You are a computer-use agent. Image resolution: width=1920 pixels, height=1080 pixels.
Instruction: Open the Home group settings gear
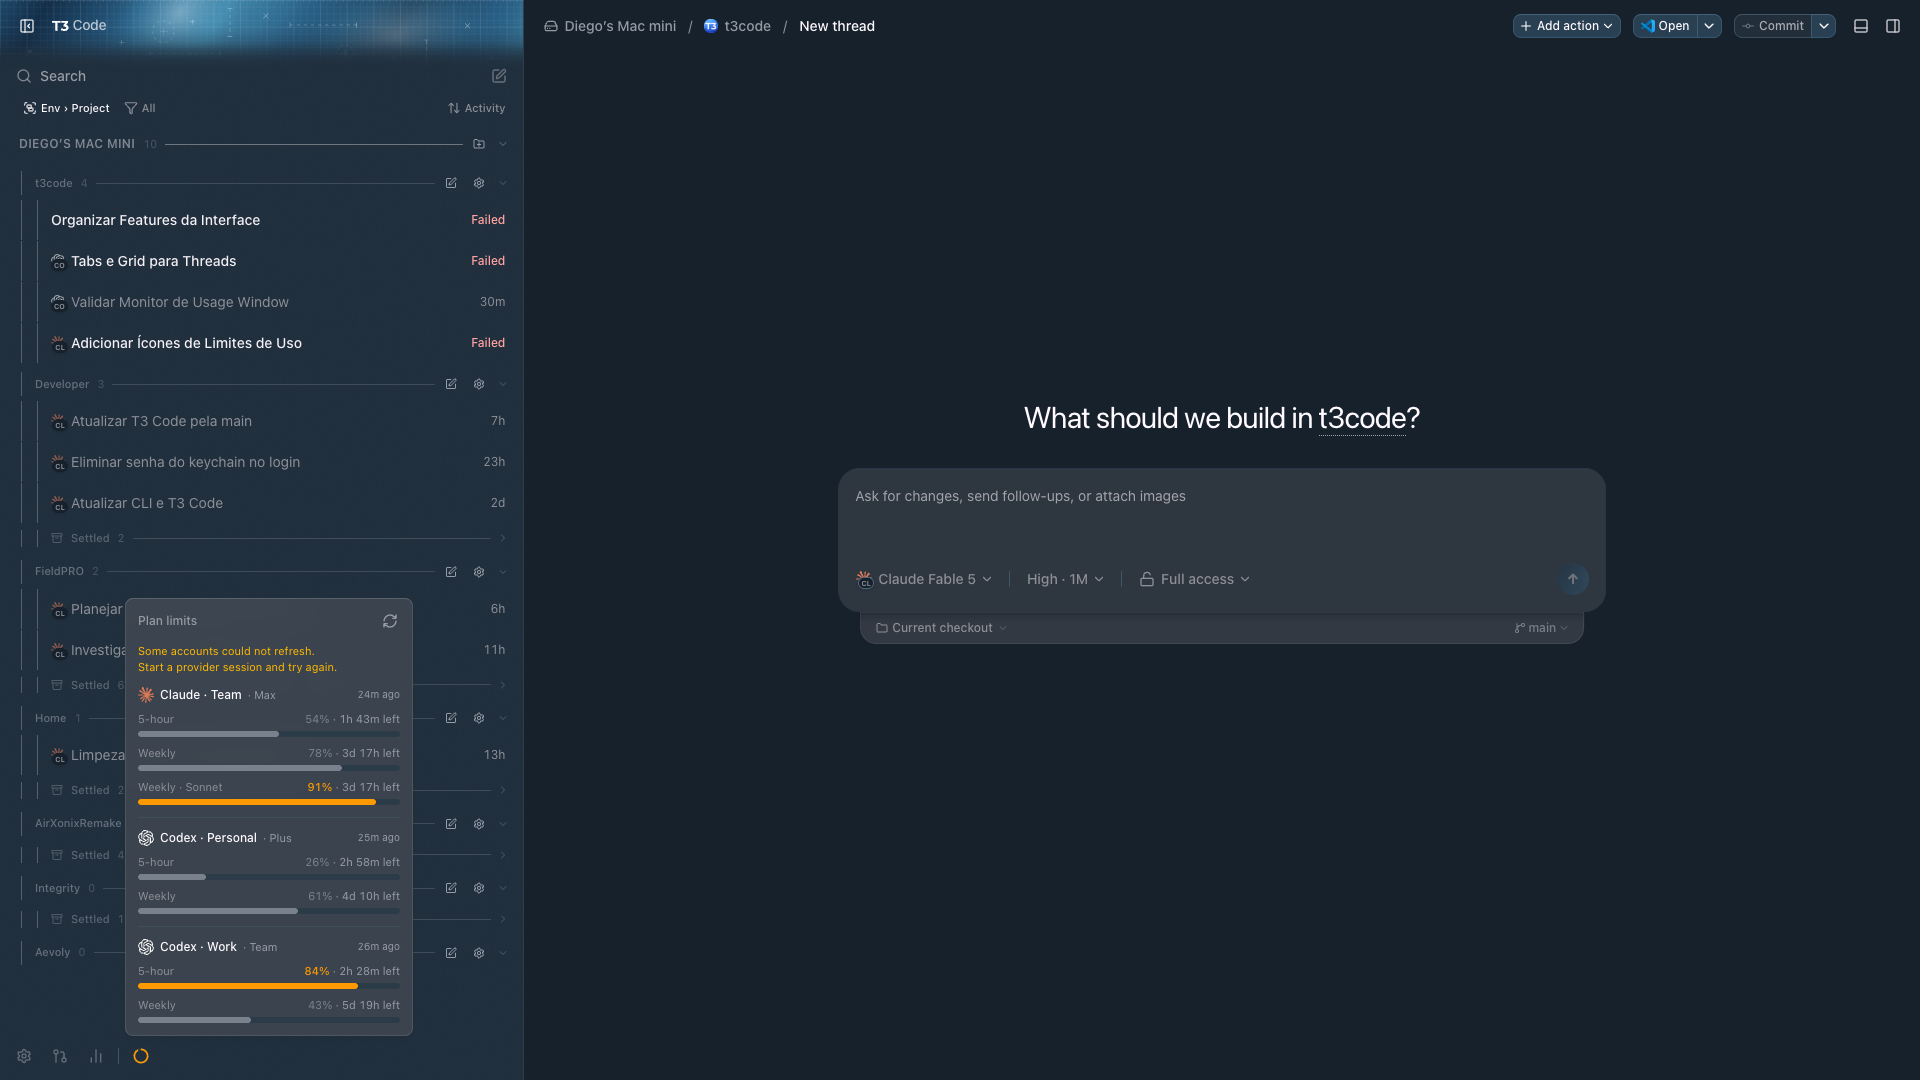point(479,718)
